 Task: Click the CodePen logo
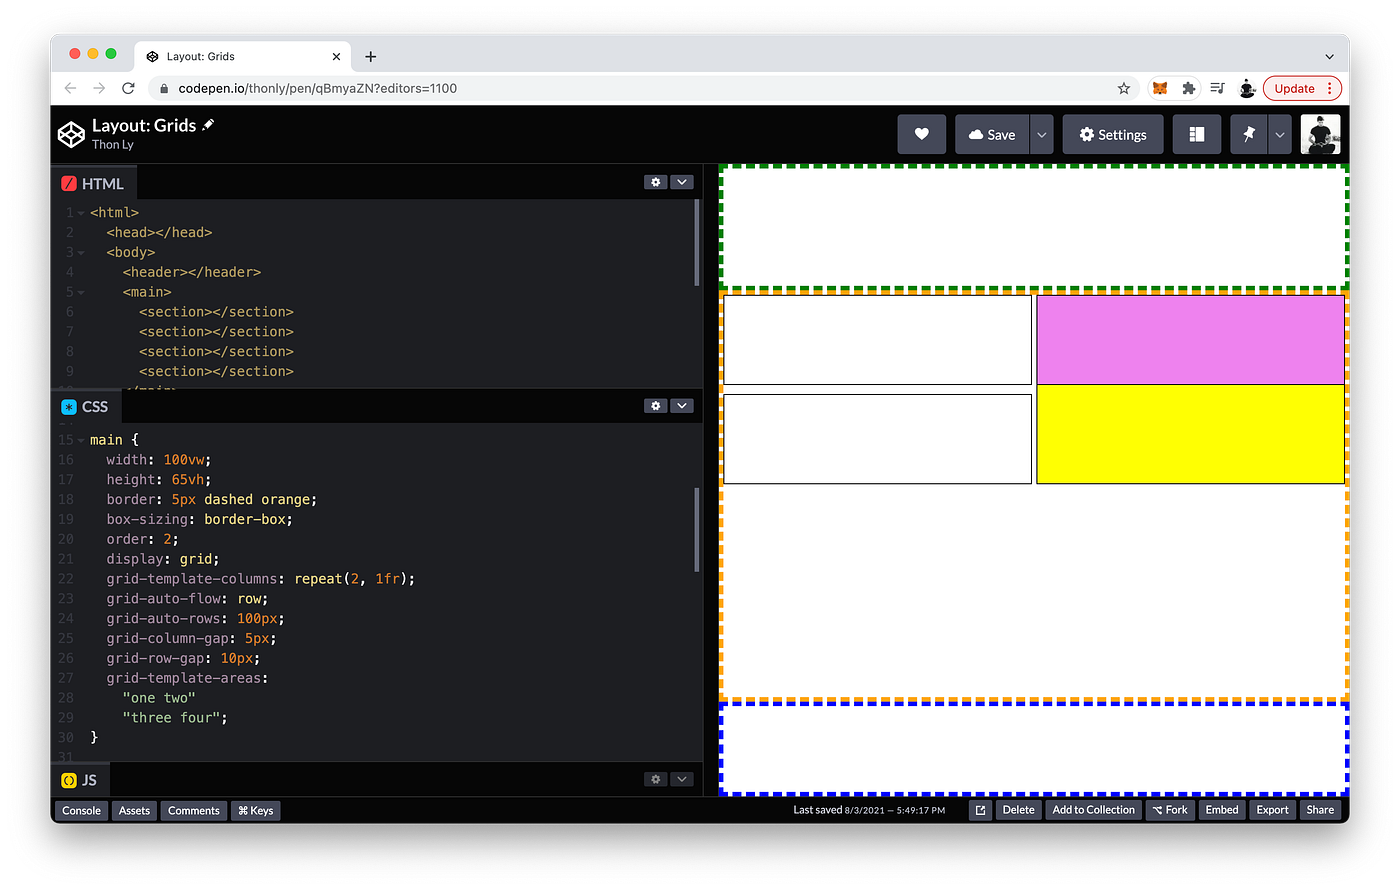point(70,133)
